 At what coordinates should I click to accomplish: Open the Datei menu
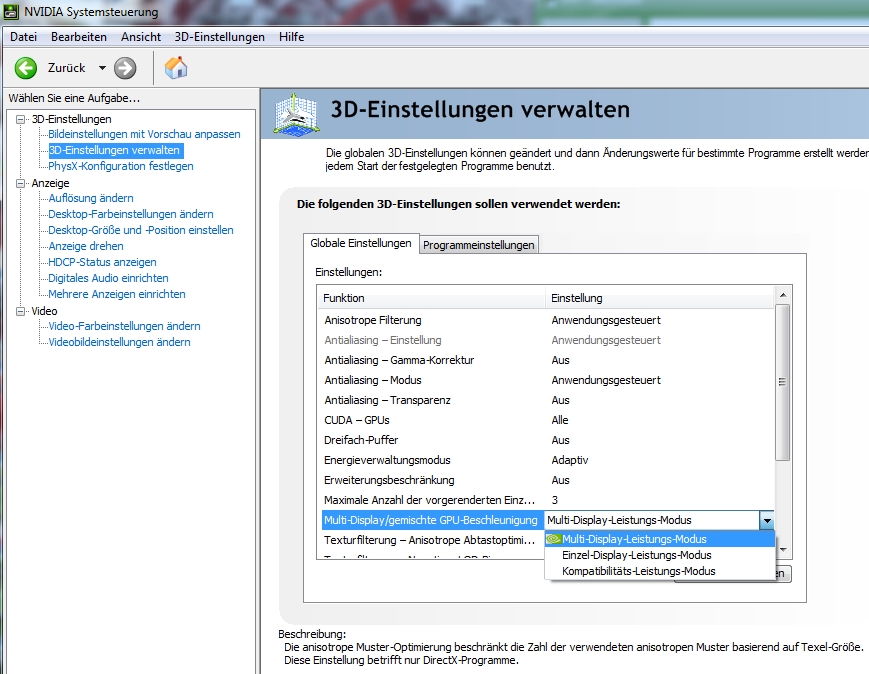point(23,37)
